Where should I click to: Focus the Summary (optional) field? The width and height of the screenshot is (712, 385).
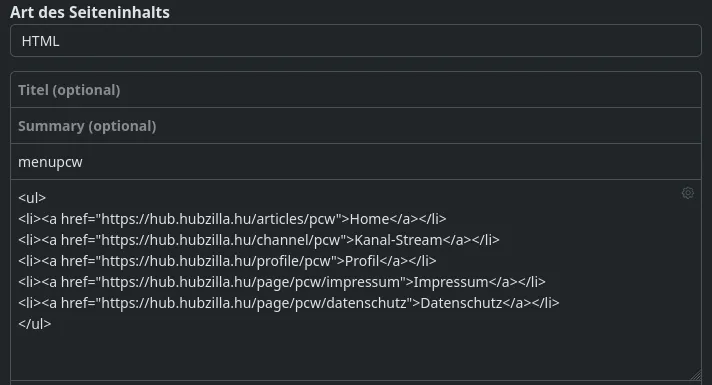356,126
